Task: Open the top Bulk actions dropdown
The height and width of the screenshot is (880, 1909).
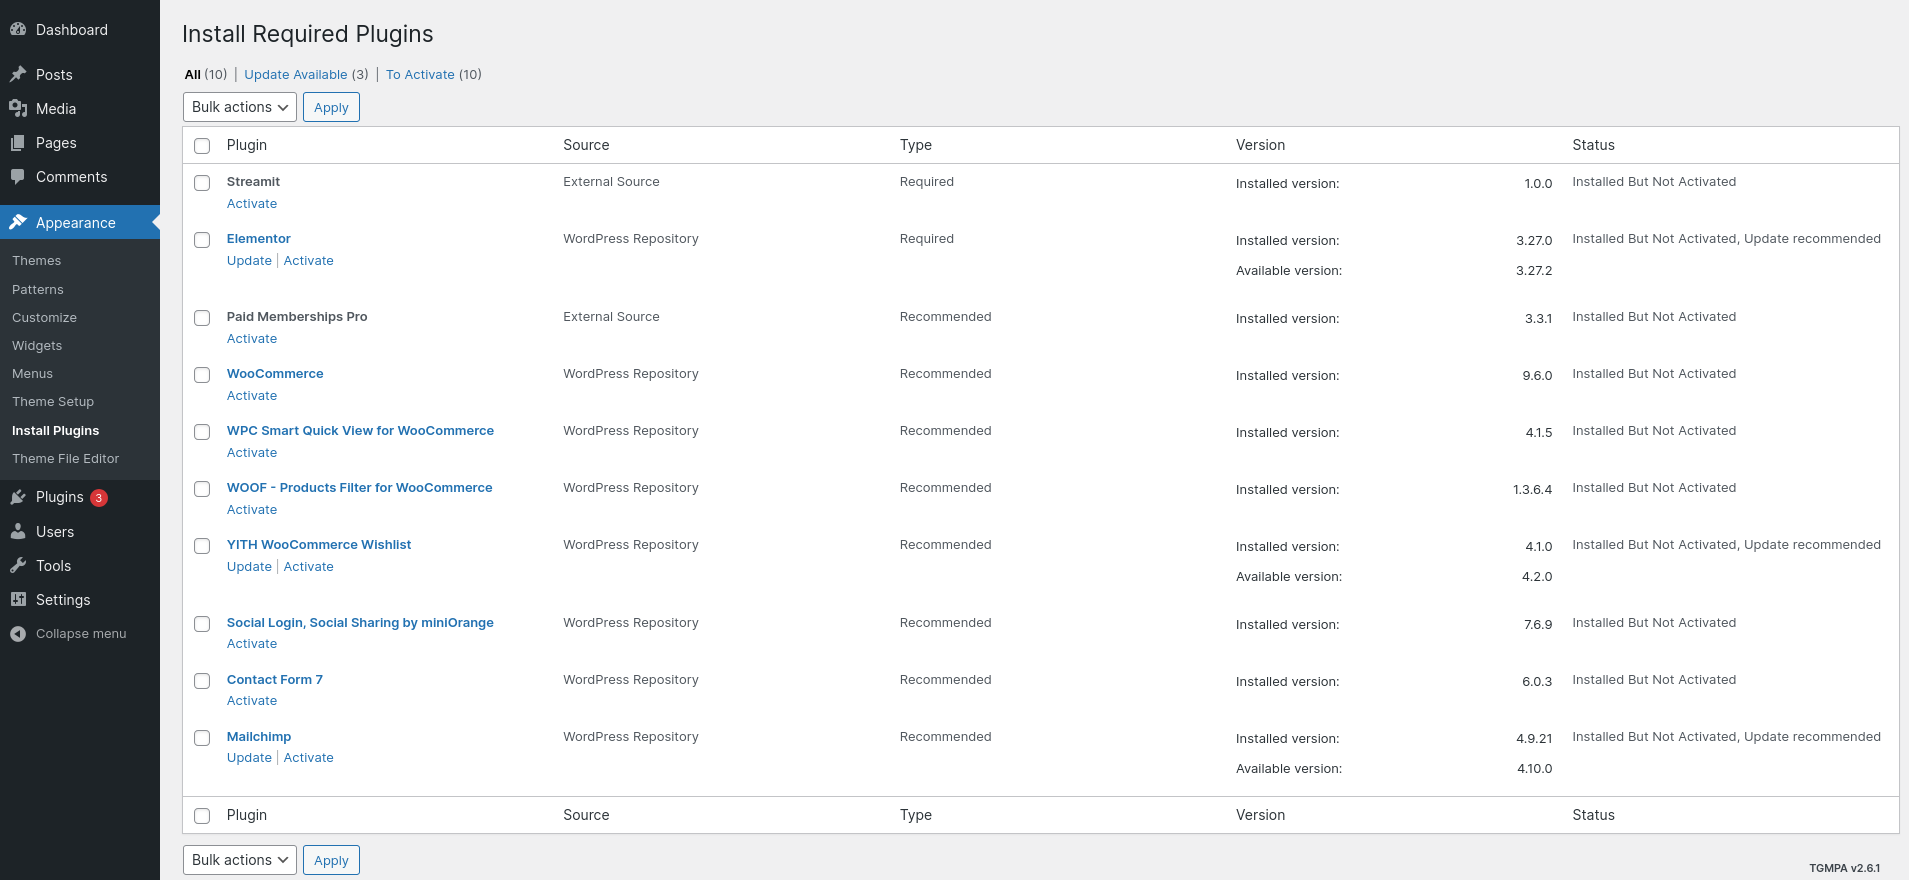Action: click(240, 107)
